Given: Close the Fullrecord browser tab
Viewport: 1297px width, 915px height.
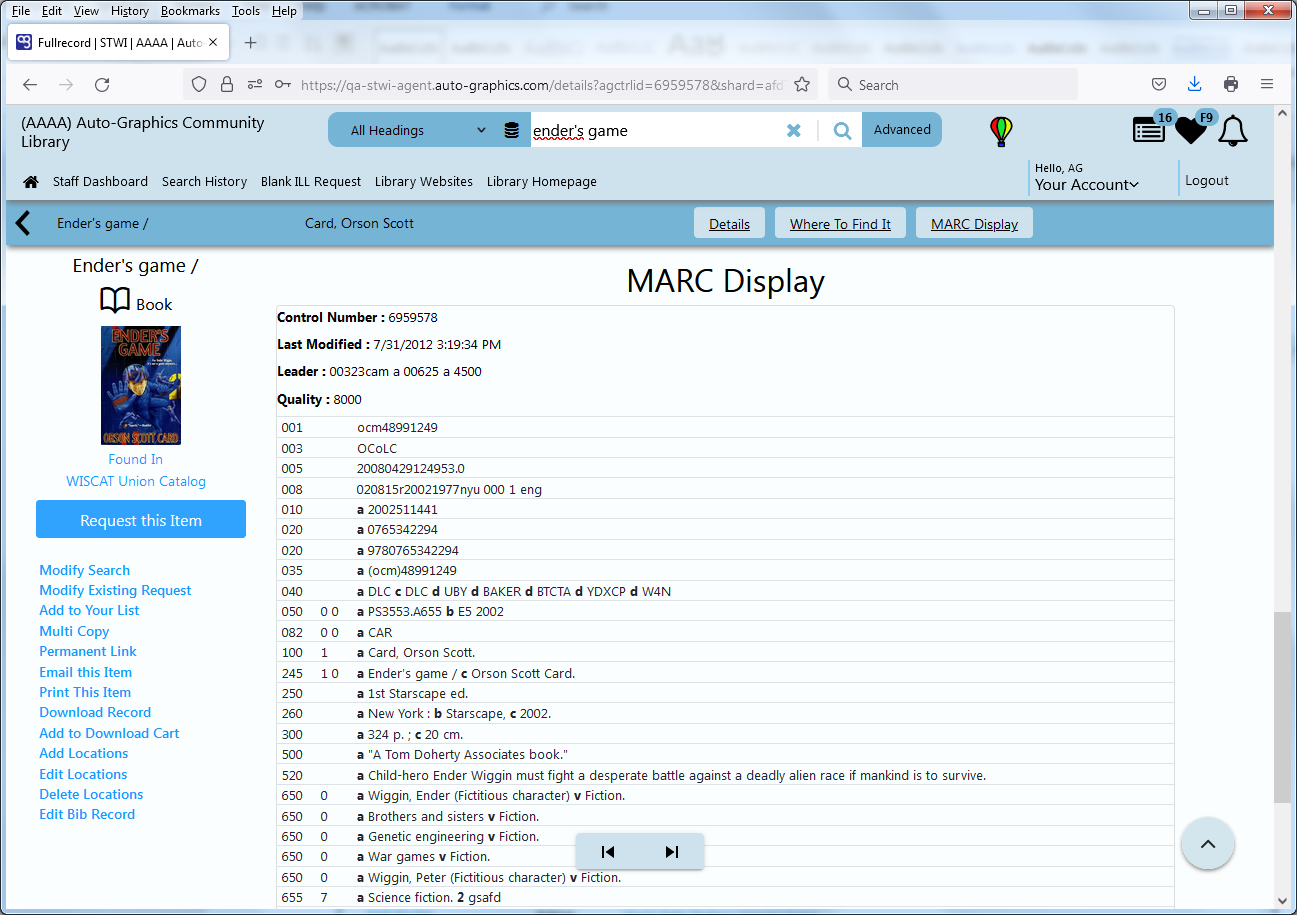Looking at the screenshot, I should point(213,43).
